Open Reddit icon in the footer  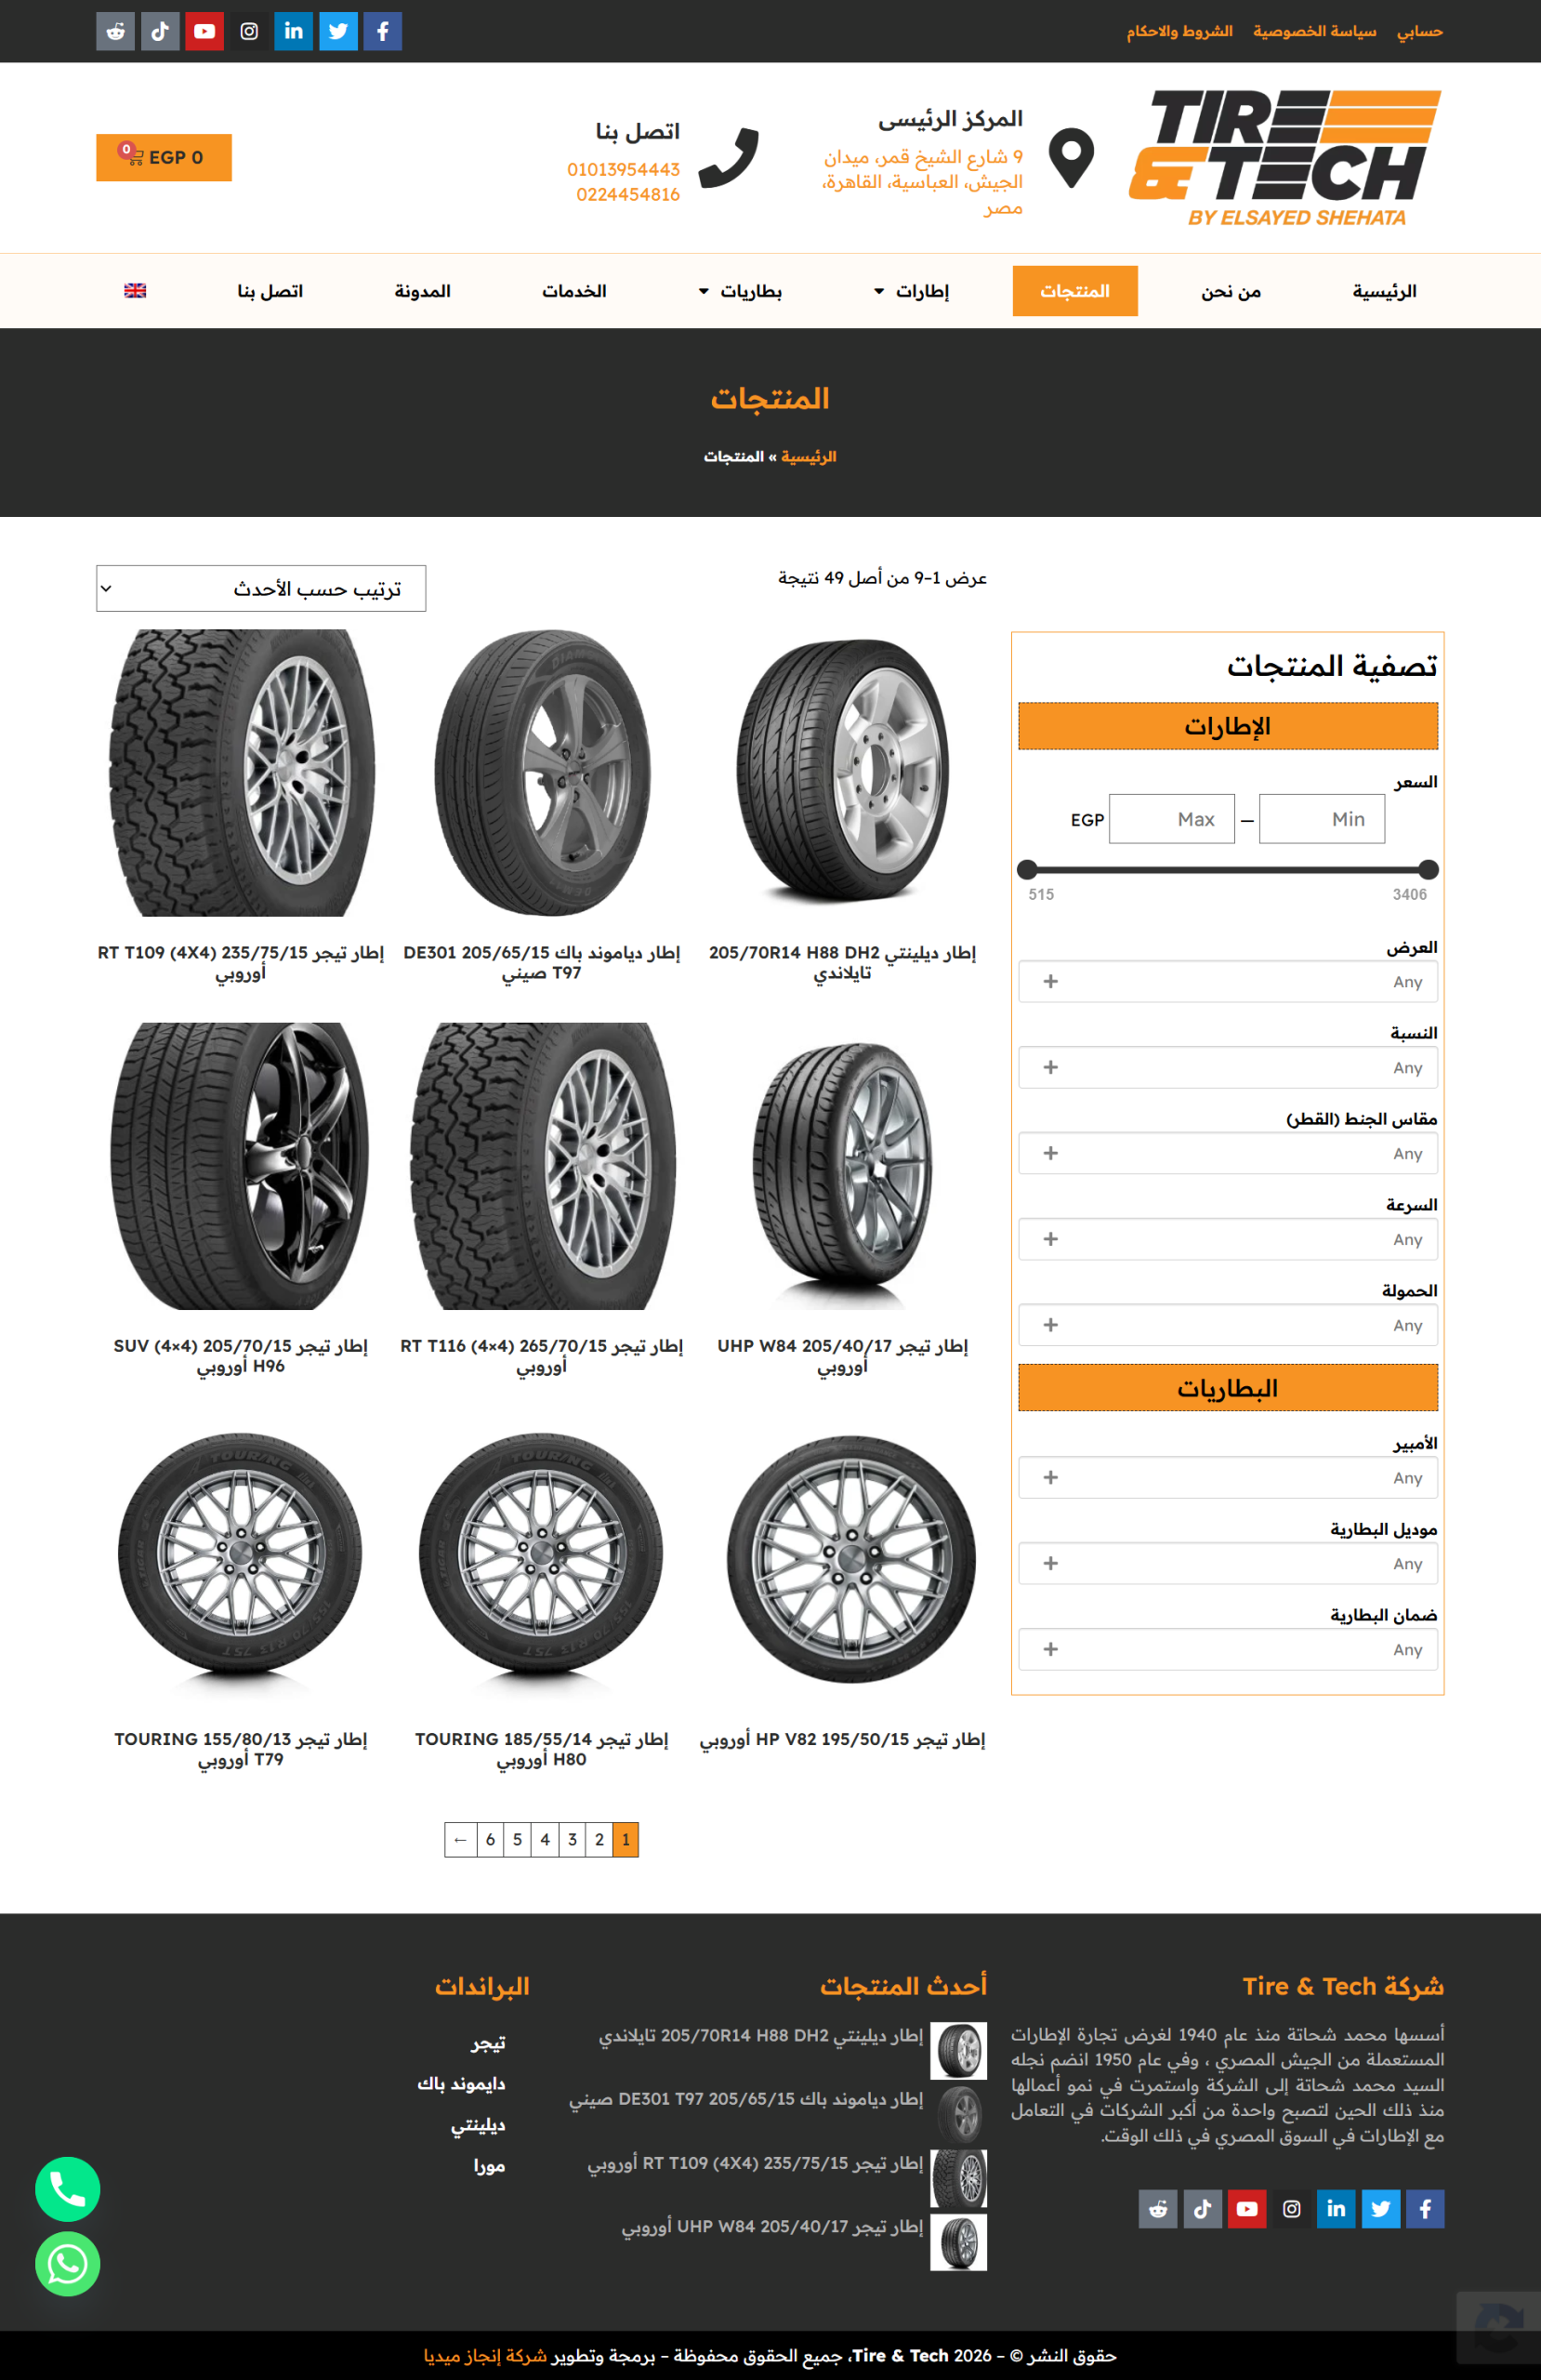(1158, 2209)
